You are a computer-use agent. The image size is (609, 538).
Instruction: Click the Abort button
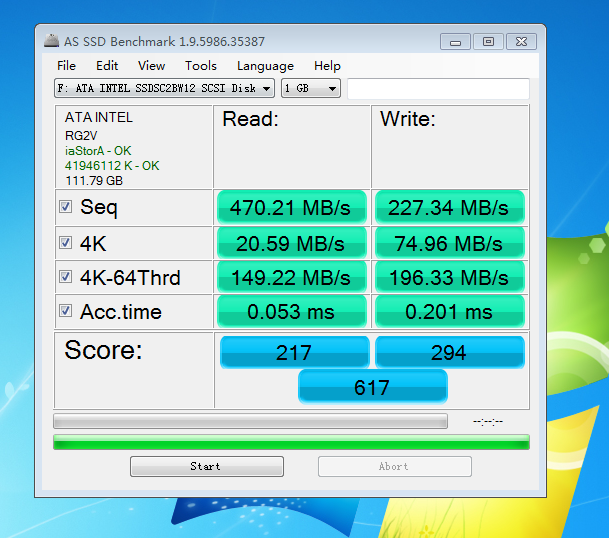click(x=395, y=466)
